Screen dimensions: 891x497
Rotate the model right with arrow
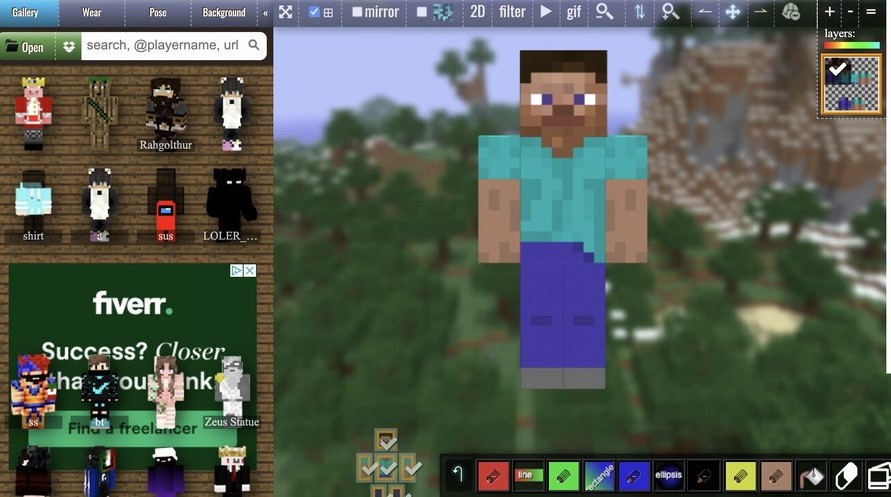[760, 12]
